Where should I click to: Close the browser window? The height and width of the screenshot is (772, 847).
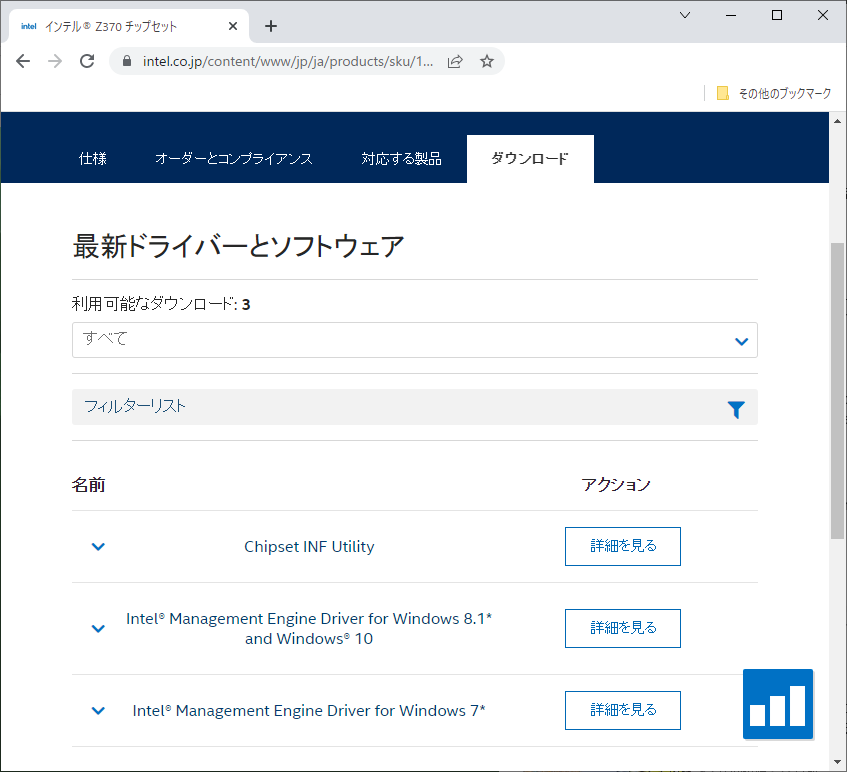pos(823,15)
